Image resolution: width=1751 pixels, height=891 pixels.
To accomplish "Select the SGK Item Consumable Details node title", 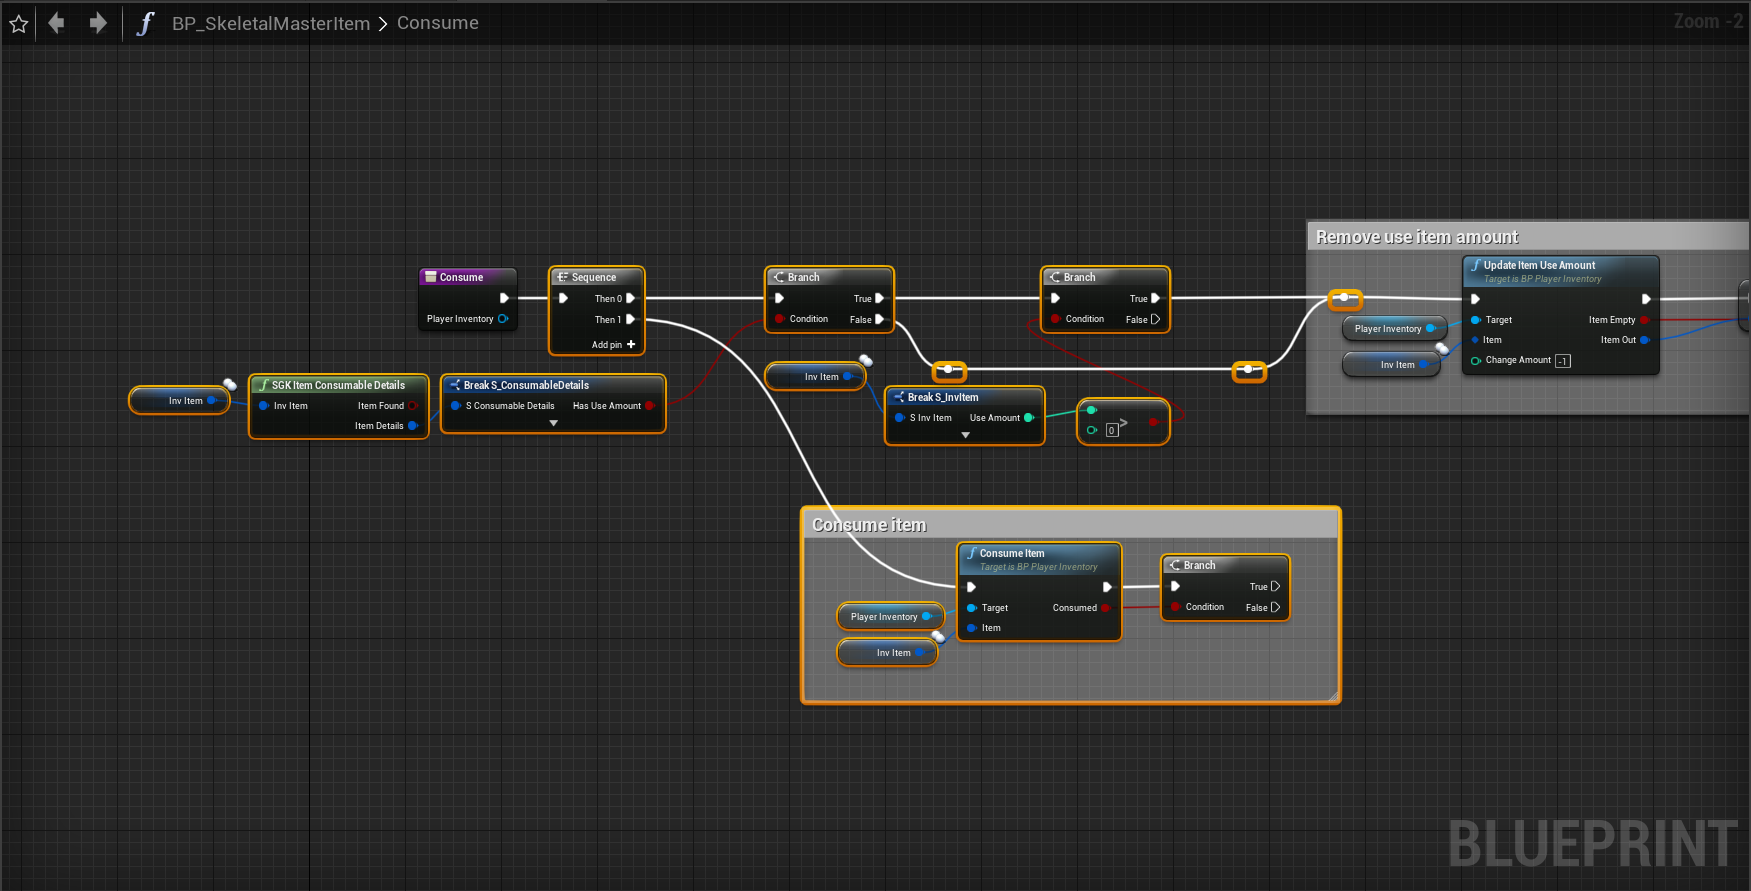I will coord(338,385).
